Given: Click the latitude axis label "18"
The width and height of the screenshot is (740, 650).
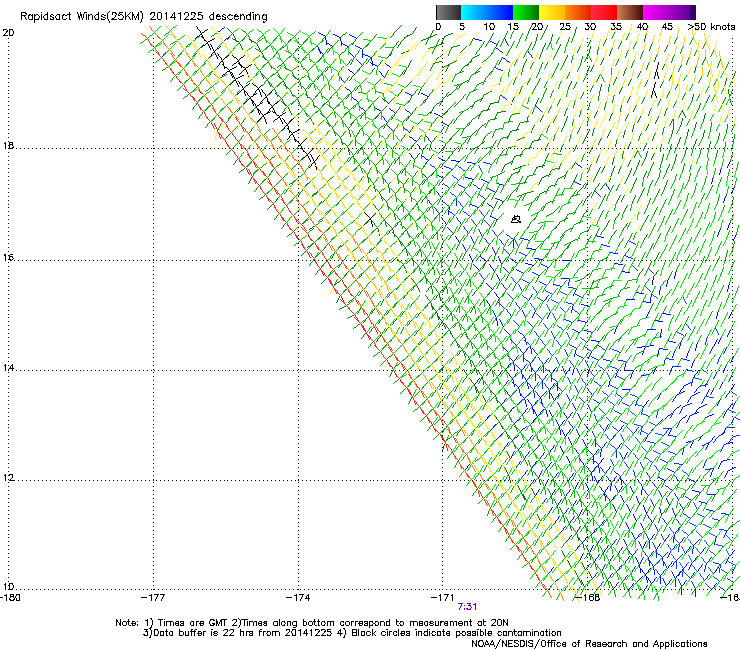Looking at the screenshot, I should tap(8, 146).
